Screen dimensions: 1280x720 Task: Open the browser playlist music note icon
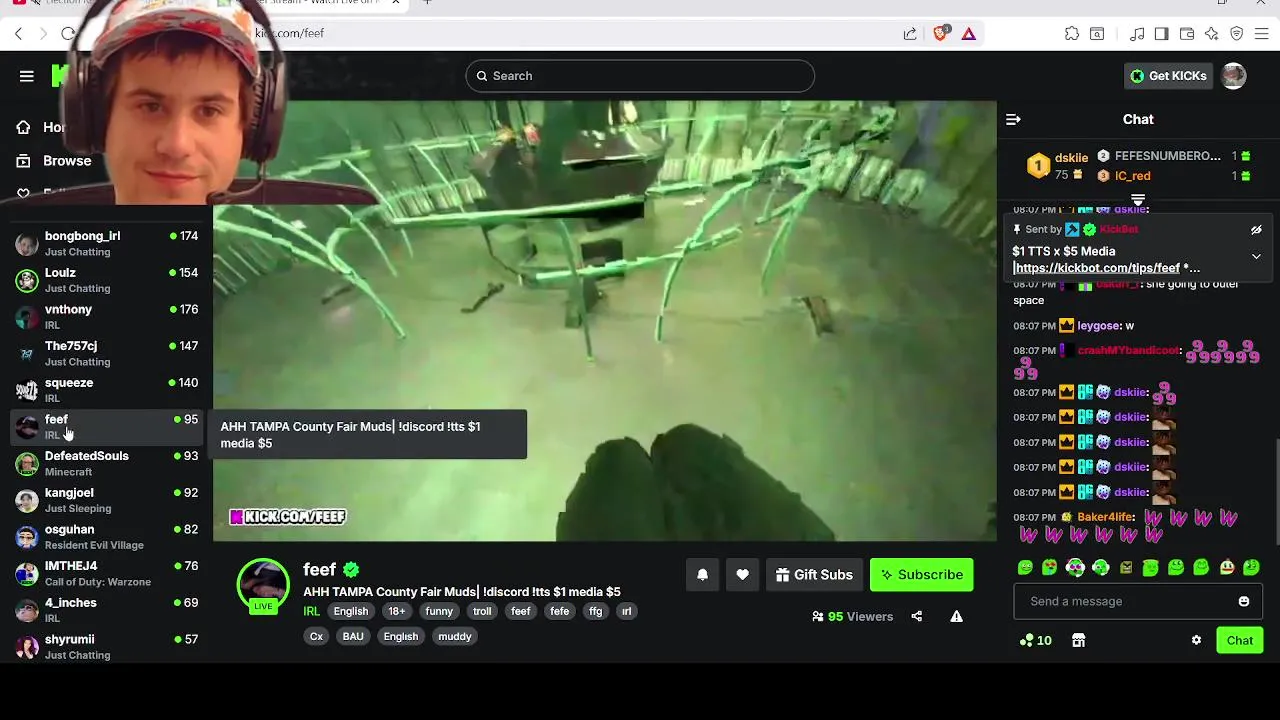(x=1137, y=34)
